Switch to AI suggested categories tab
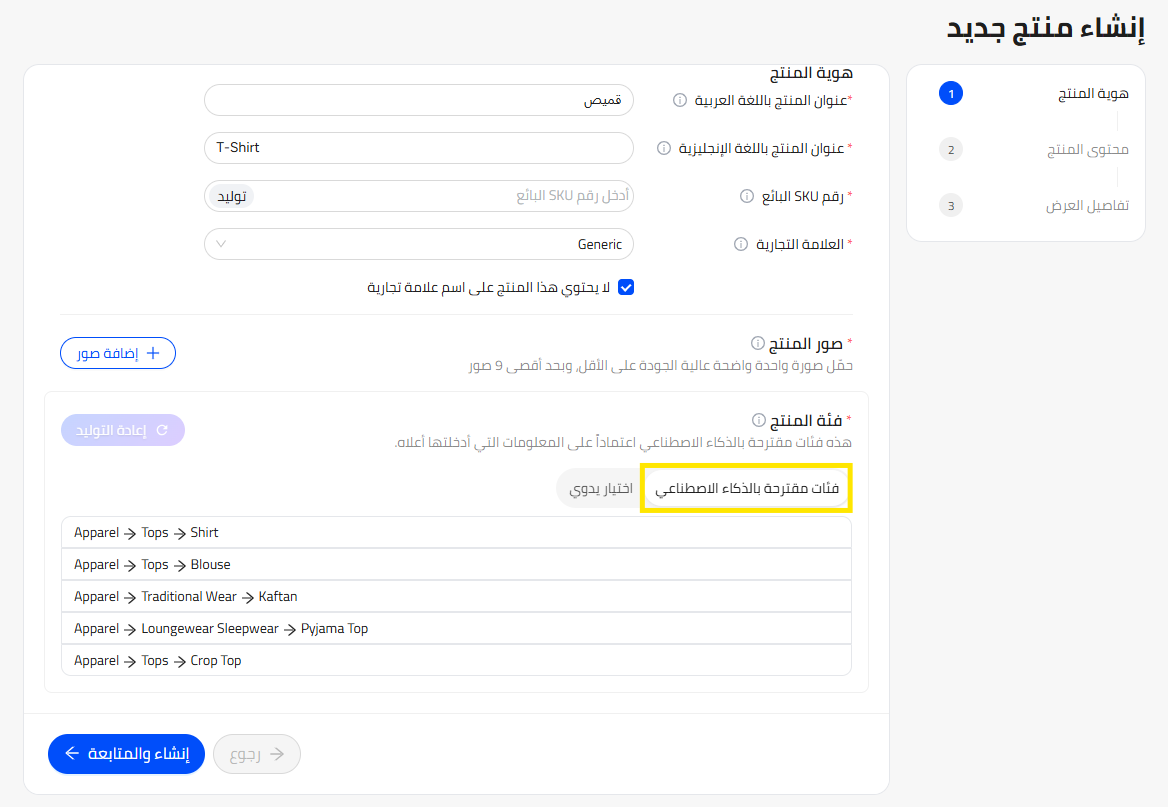Viewport: 1168px width, 807px height. click(746, 489)
